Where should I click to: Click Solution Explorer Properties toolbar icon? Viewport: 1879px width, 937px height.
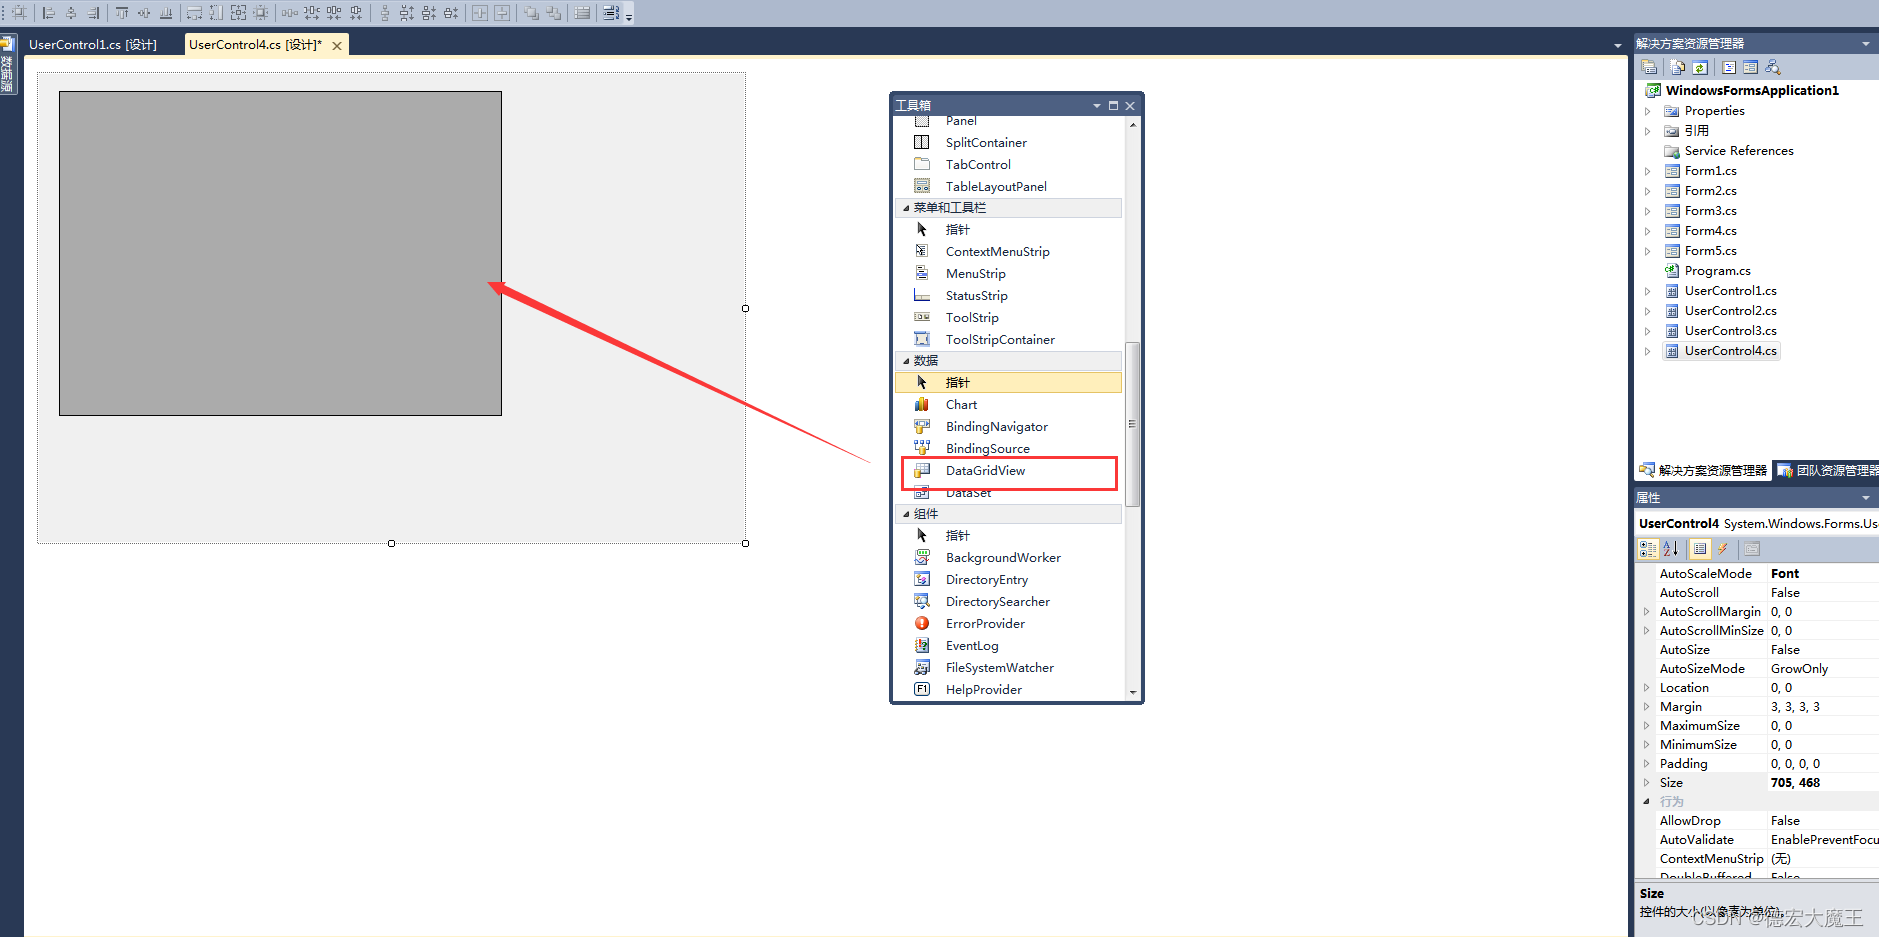tap(1649, 67)
